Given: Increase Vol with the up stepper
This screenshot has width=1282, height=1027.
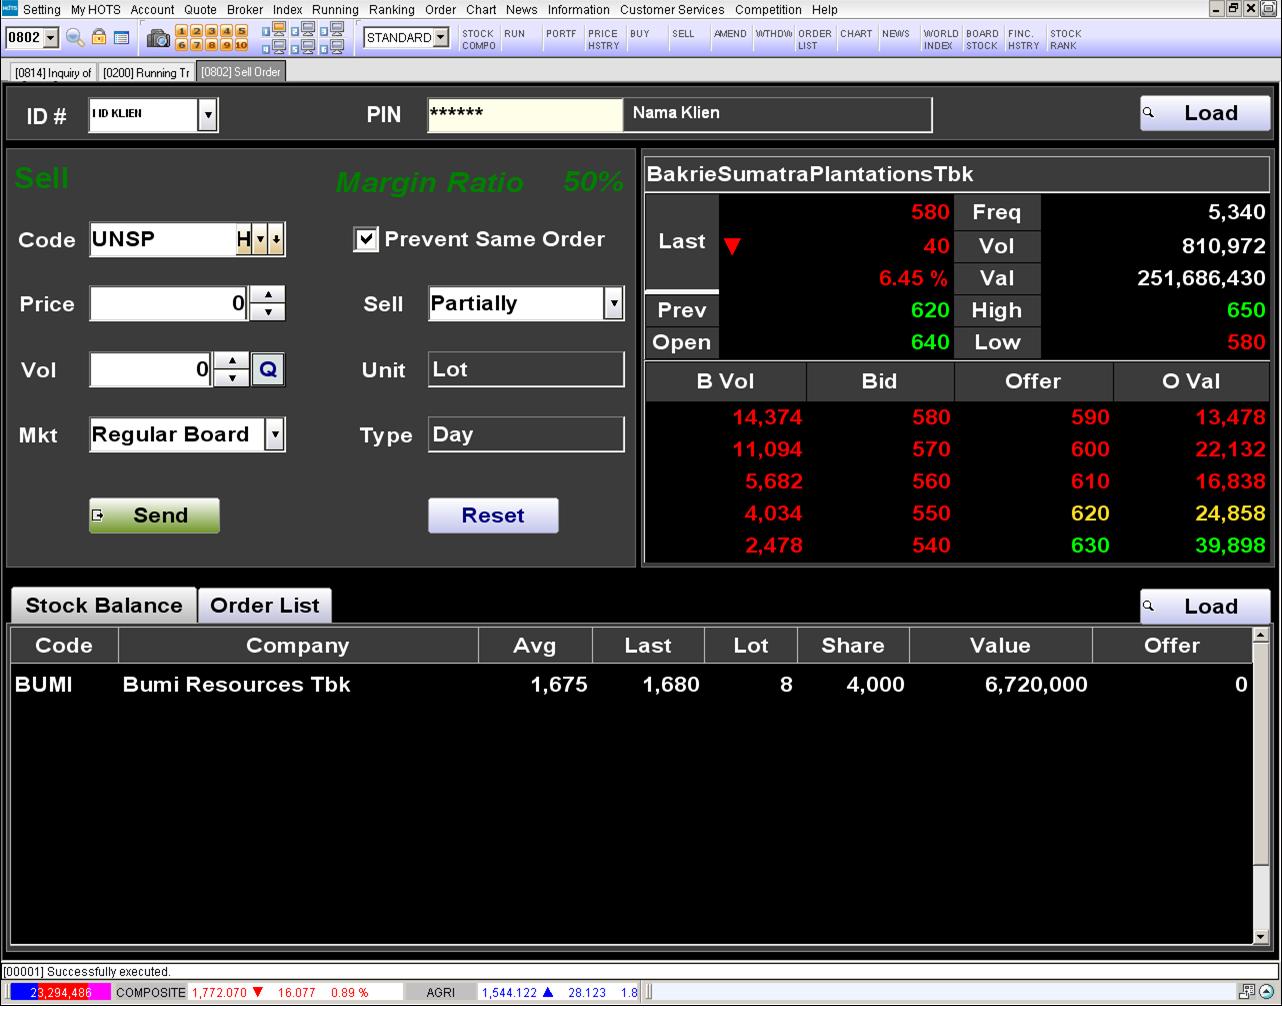Looking at the screenshot, I should click(232, 361).
